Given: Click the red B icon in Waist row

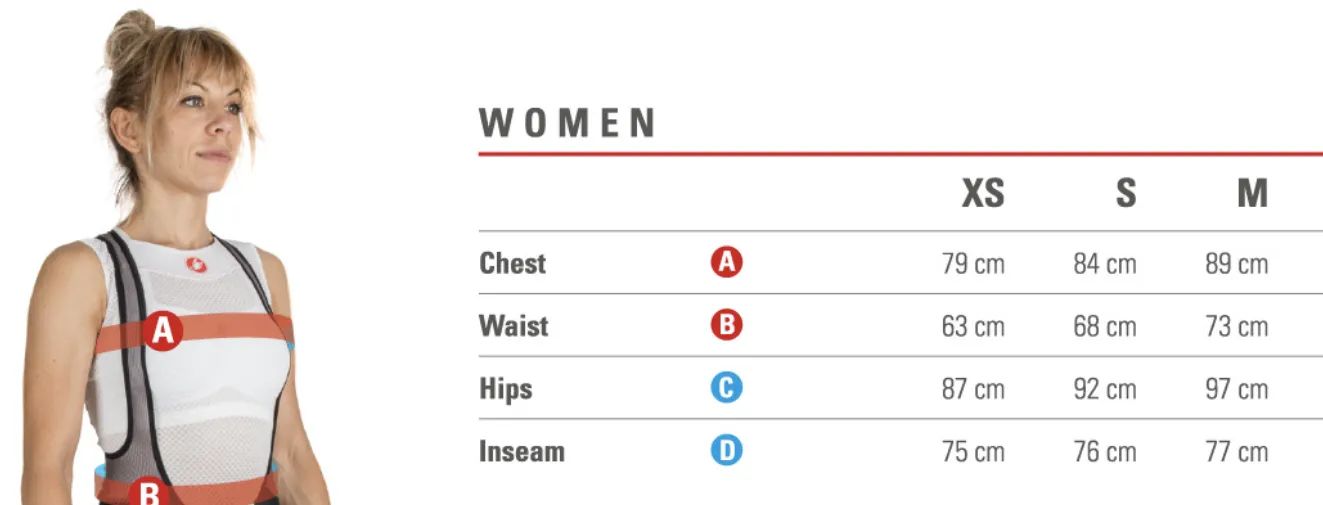Looking at the screenshot, I should (x=727, y=325).
